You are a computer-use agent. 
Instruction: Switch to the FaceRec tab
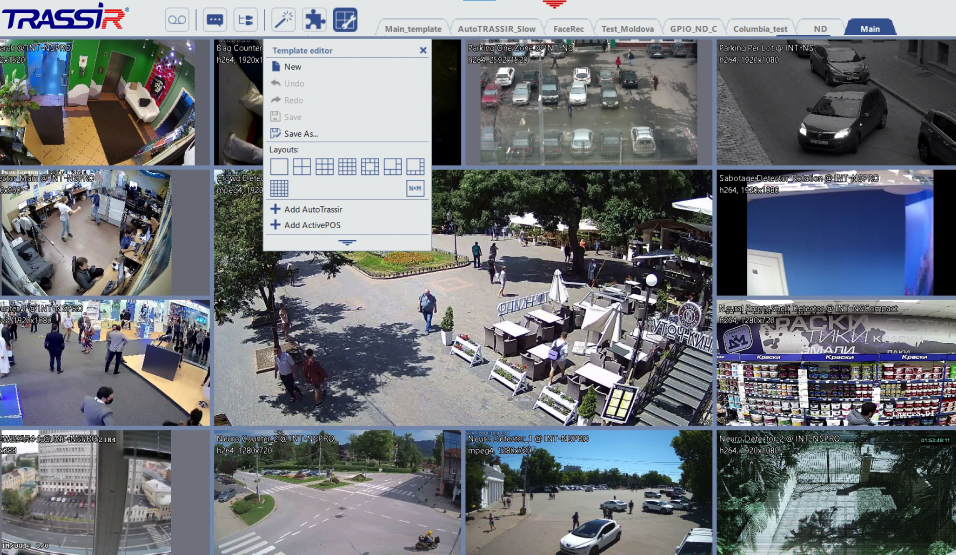tap(569, 28)
